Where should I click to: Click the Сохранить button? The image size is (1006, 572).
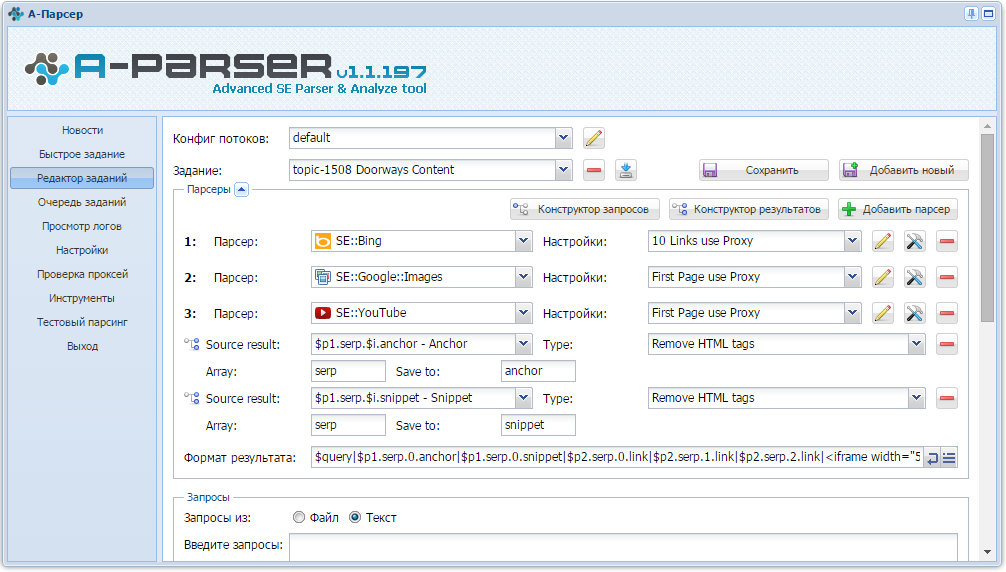point(763,170)
